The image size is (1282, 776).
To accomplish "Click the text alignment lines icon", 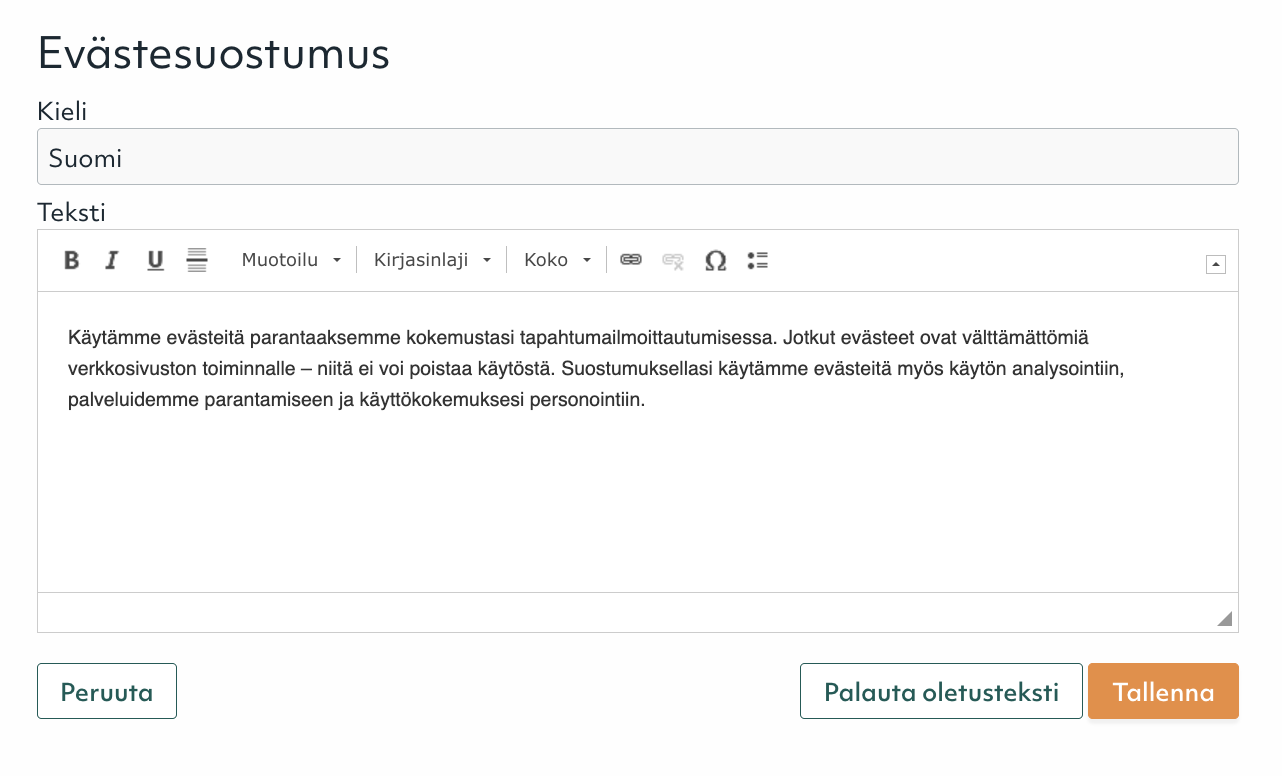I will pos(197,260).
